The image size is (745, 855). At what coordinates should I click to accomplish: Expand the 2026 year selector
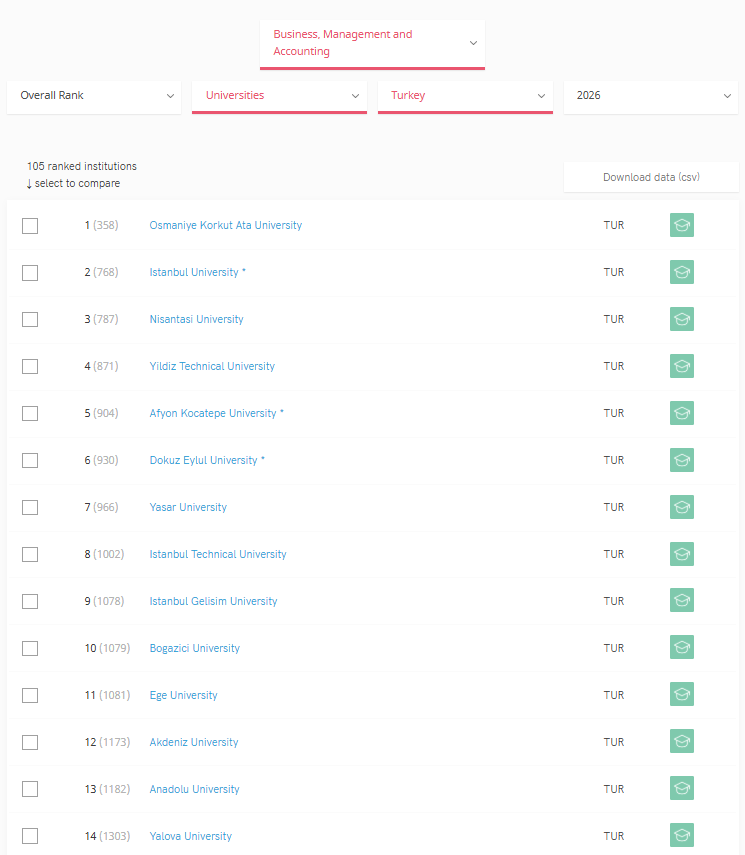(651, 96)
